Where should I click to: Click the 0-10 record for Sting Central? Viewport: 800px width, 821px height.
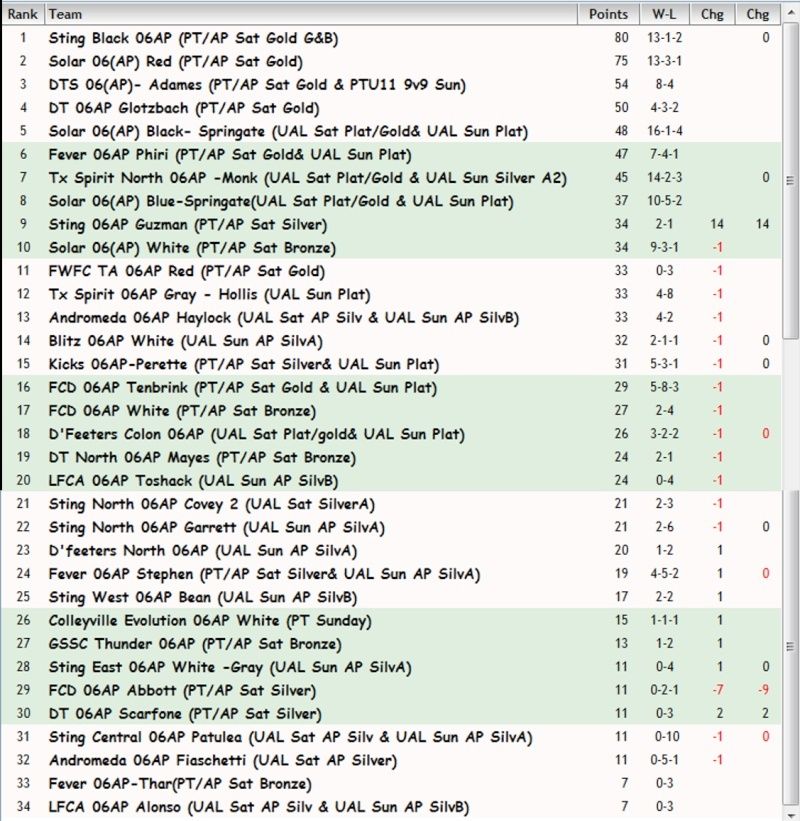666,737
